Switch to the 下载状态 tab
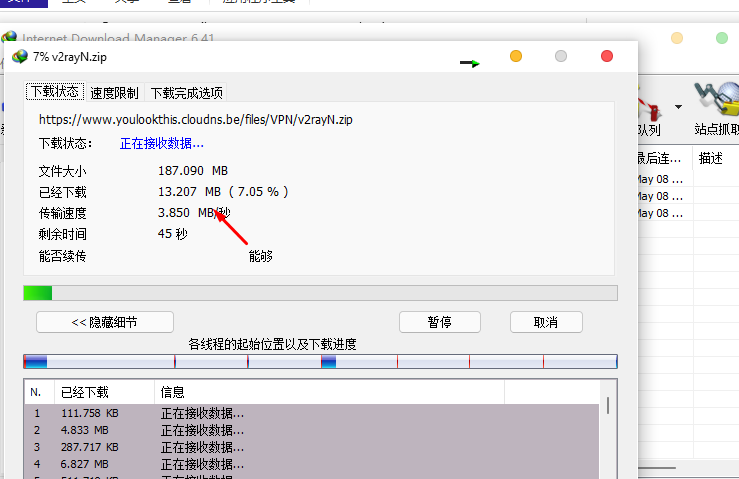739x479 pixels. point(55,91)
